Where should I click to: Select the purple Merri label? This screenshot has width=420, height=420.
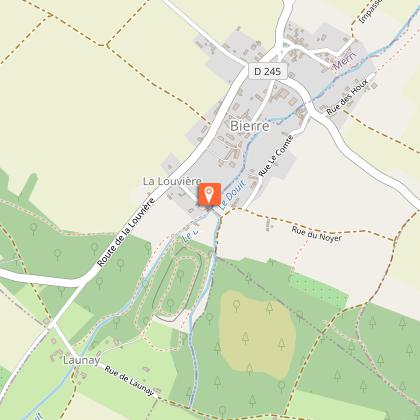pos(345,60)
